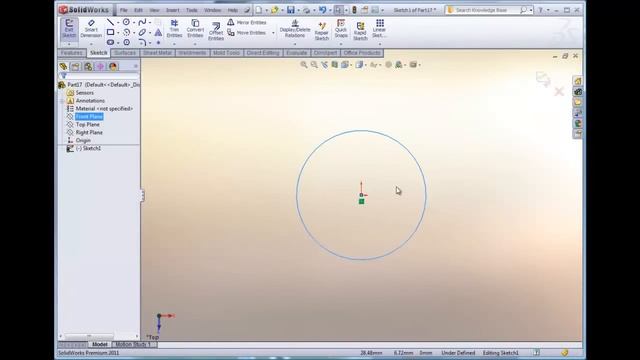Viewport: 640px width, 360px height.
Task: Switch to the Office Products tab
Action: pos(362,53)
